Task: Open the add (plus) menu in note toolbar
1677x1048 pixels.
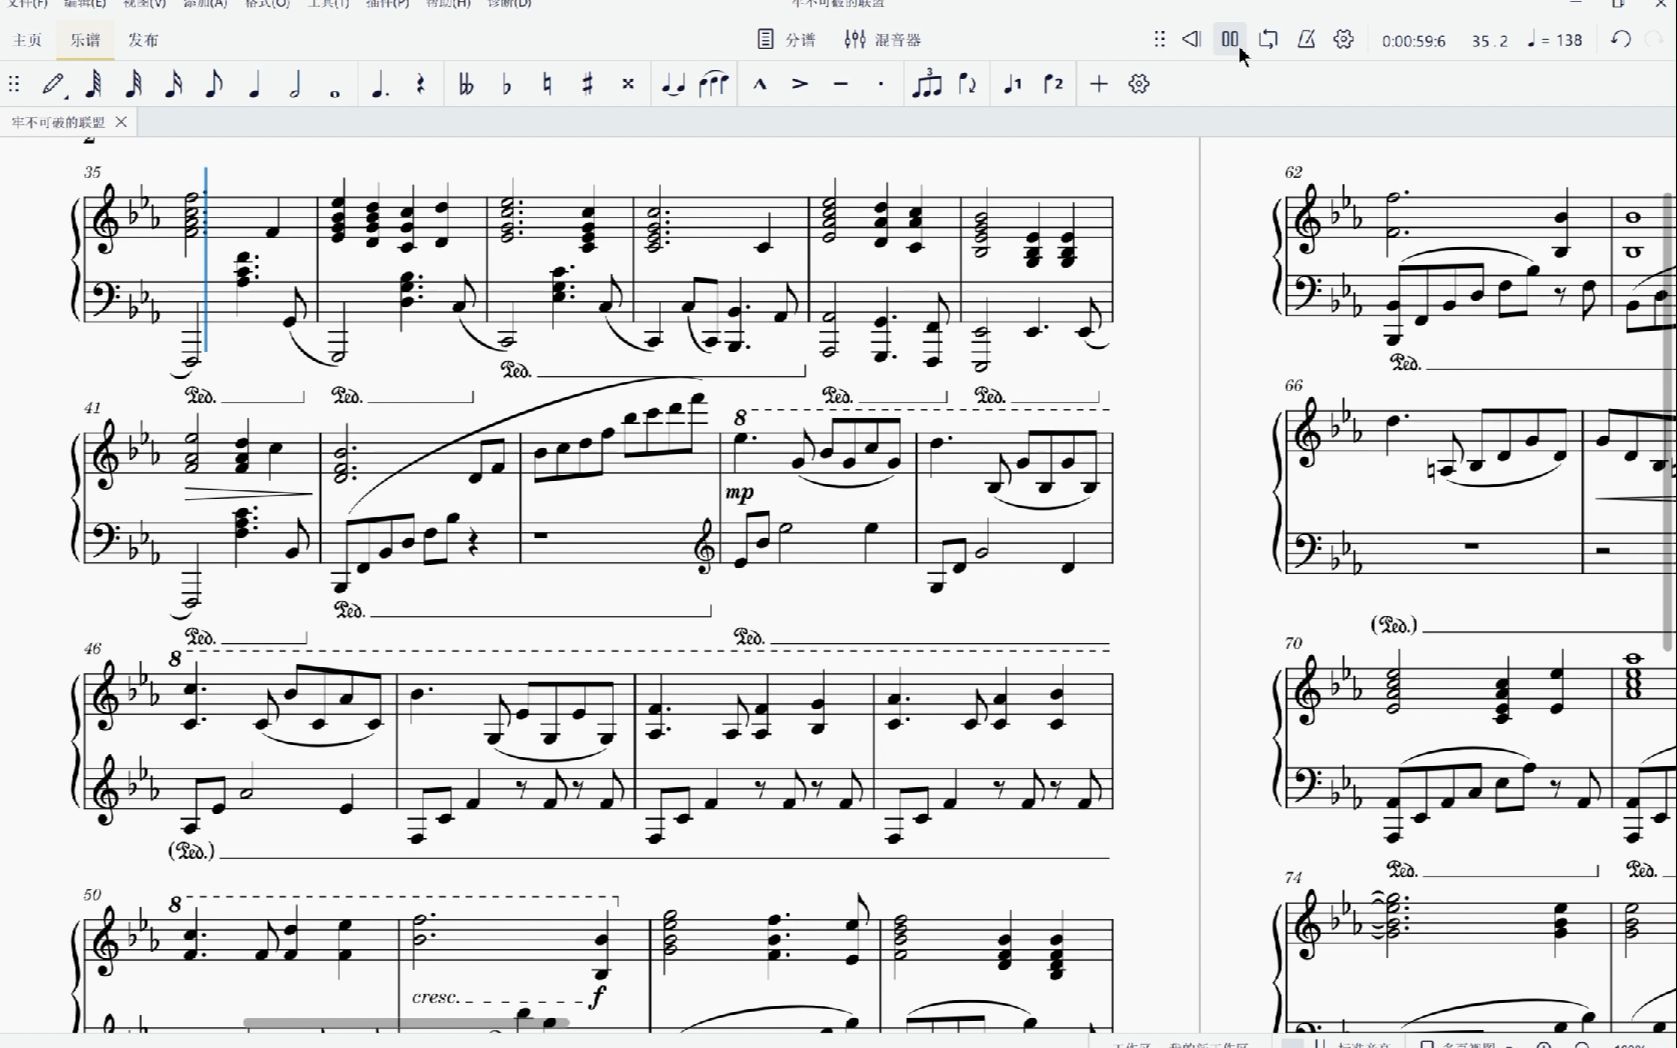Action: click(1099, 84)
